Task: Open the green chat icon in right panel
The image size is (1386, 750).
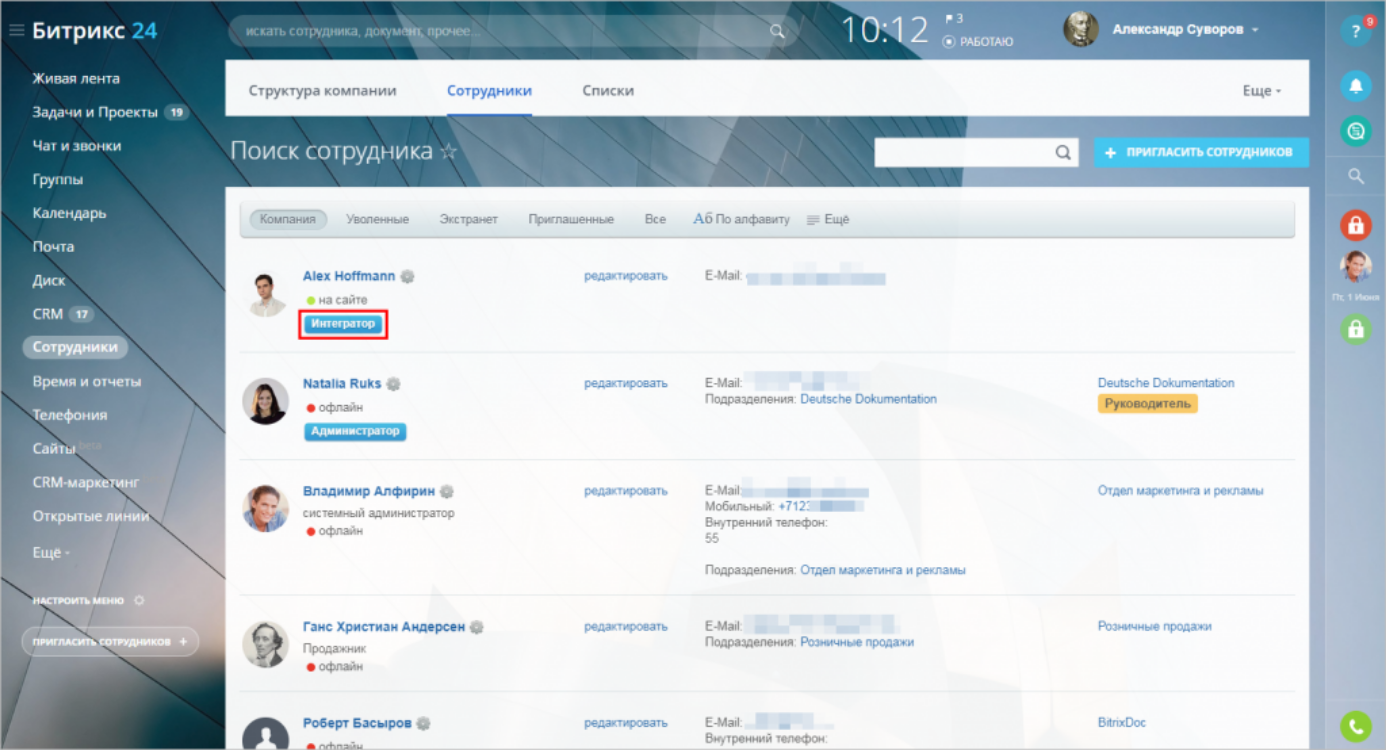Action: coord(1355,131)
